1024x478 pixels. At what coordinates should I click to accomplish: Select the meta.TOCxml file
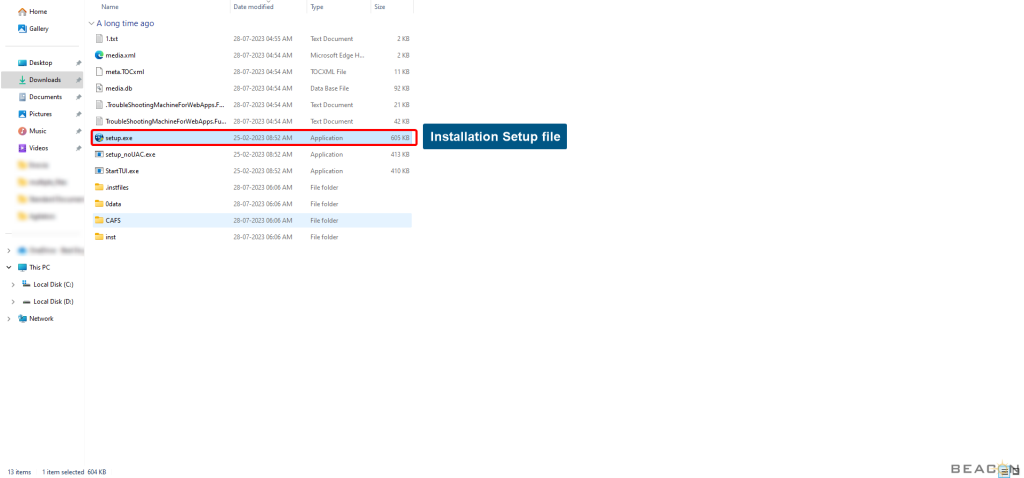(x=252, y=71)
